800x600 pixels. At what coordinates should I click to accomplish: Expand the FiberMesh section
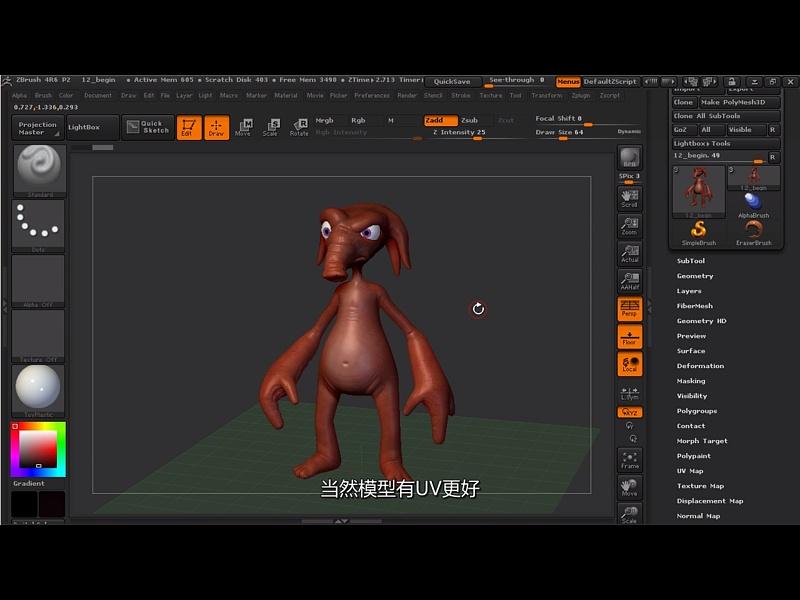click(x=694, y=306)
